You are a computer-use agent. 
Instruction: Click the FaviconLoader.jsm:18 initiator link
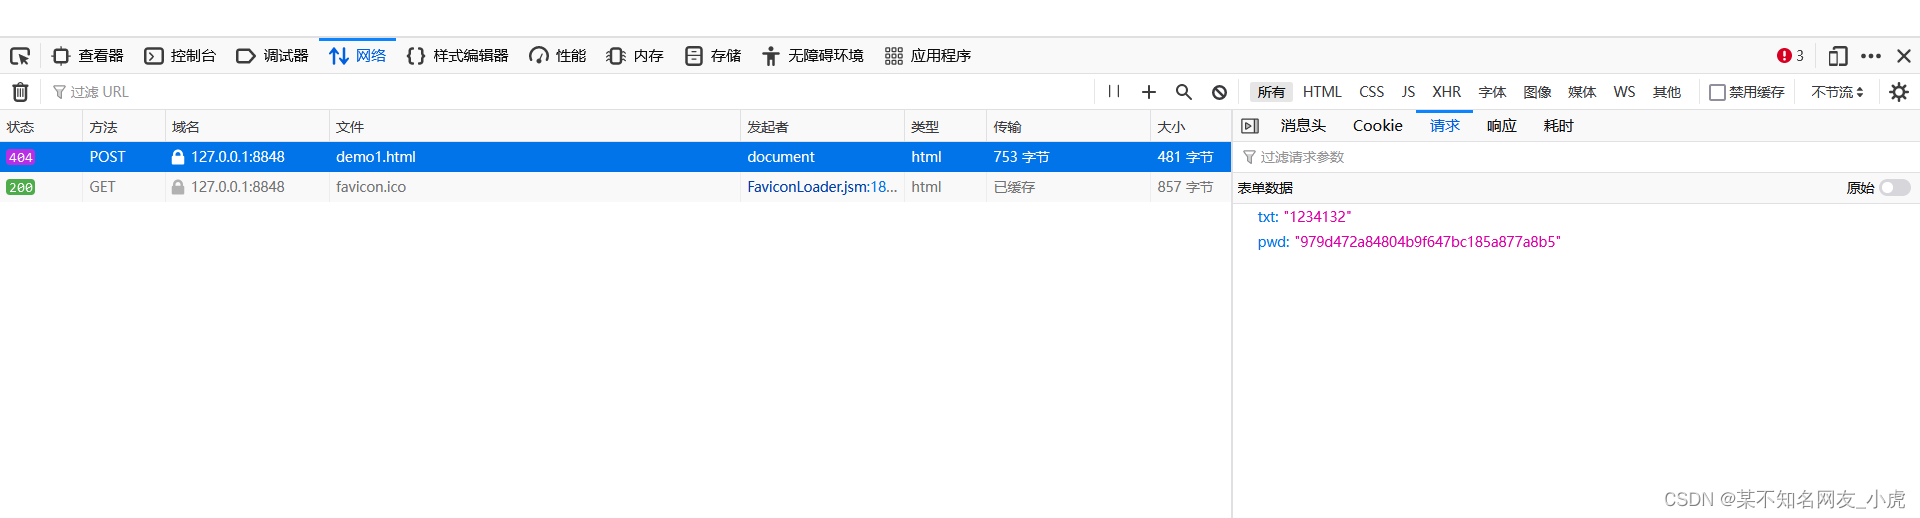[x=822, y=187]
